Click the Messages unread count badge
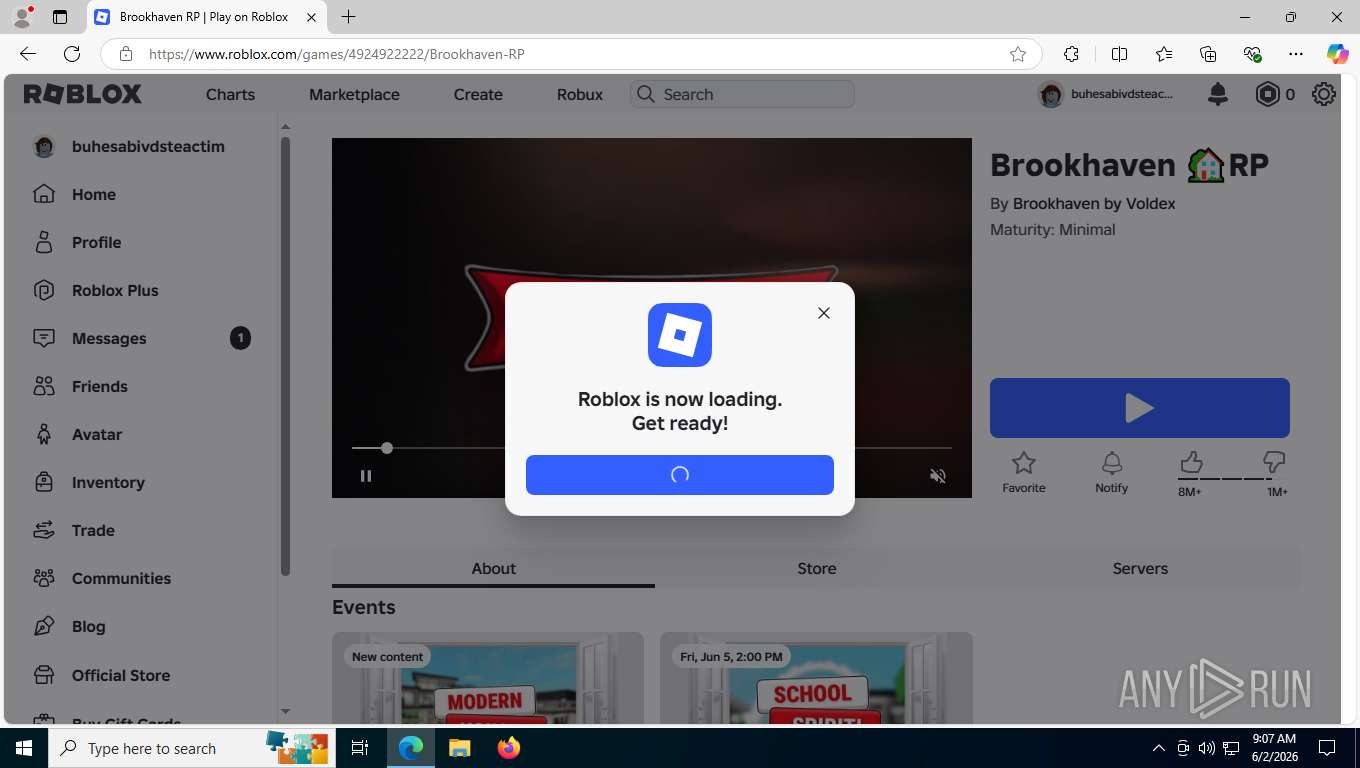 240,338
